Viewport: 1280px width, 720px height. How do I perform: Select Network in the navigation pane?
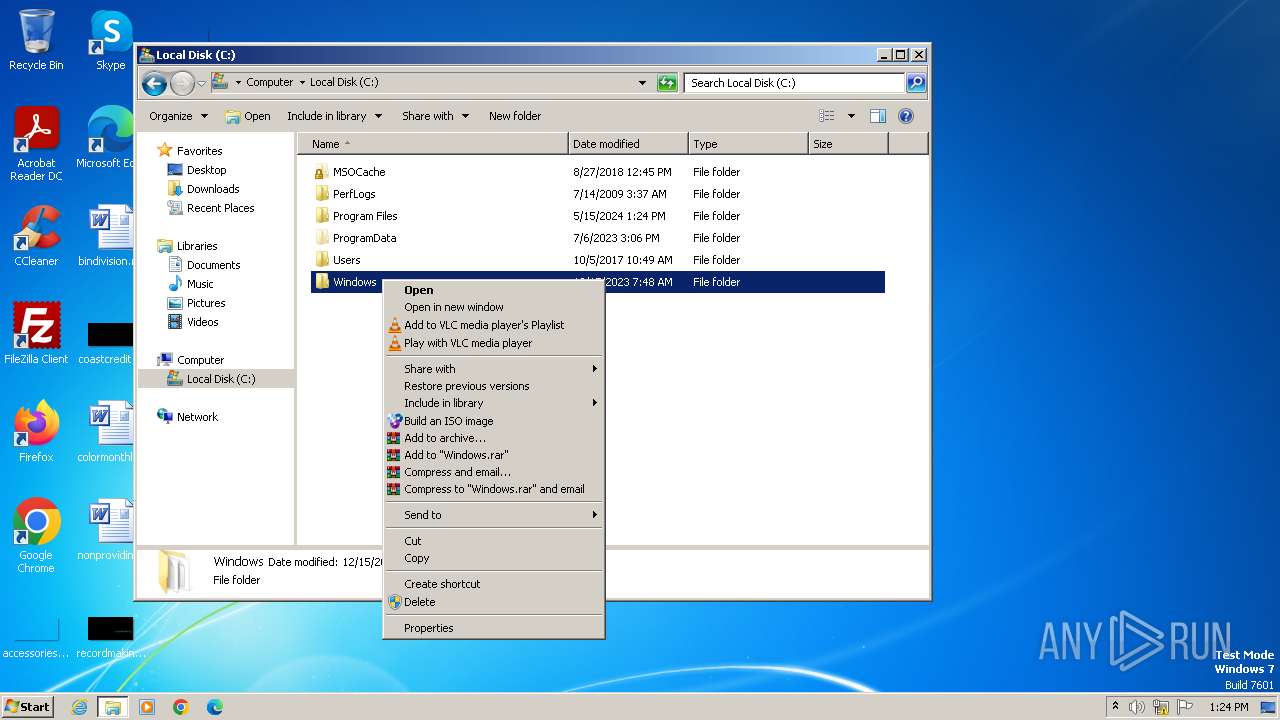(197, 417)
